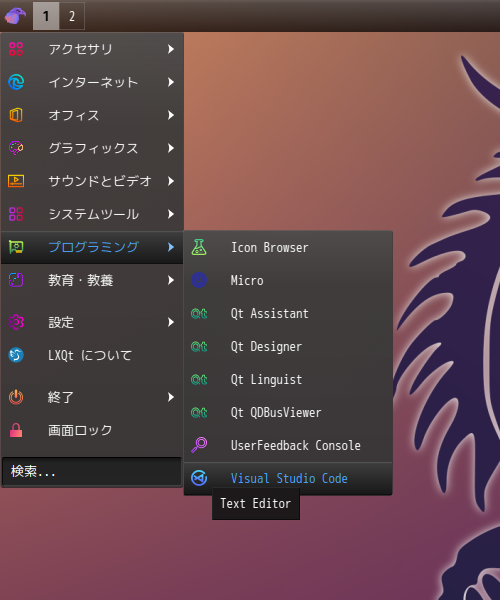Click the 検索 search field

click(x=92, y=471)
